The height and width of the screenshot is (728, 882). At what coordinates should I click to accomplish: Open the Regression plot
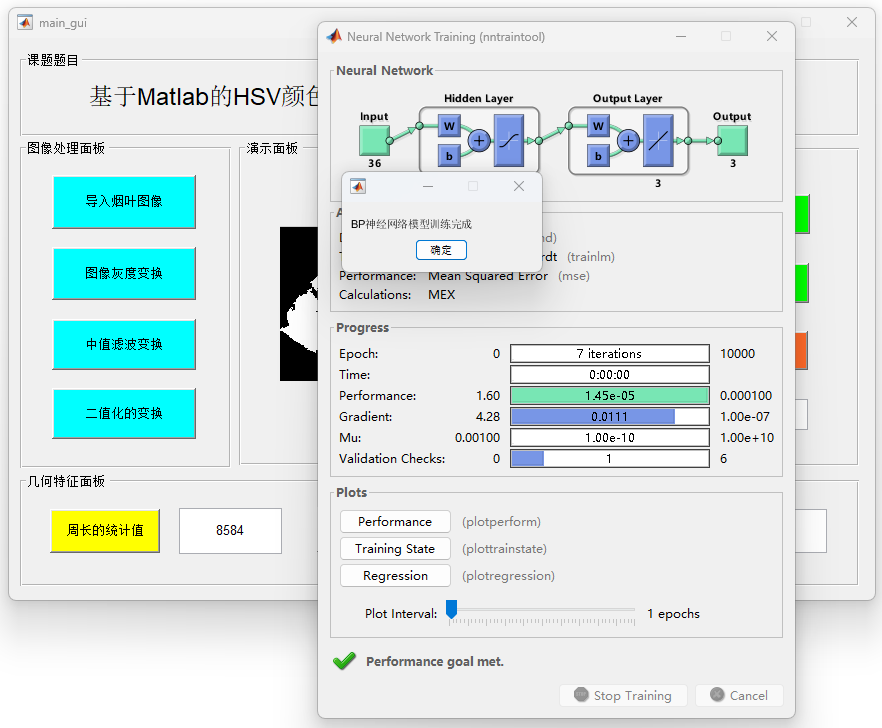395,576
